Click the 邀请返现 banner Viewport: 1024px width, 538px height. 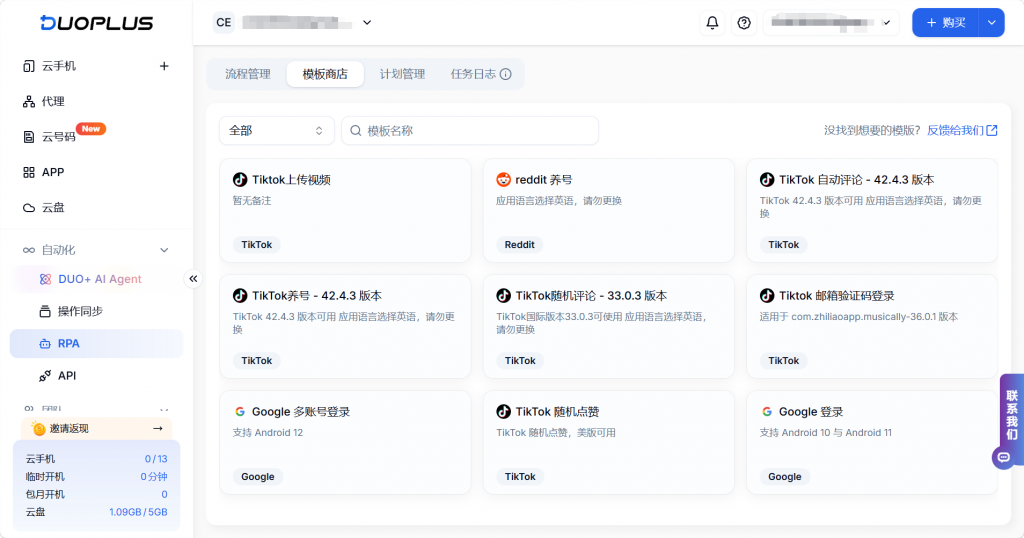coord(96,428)
